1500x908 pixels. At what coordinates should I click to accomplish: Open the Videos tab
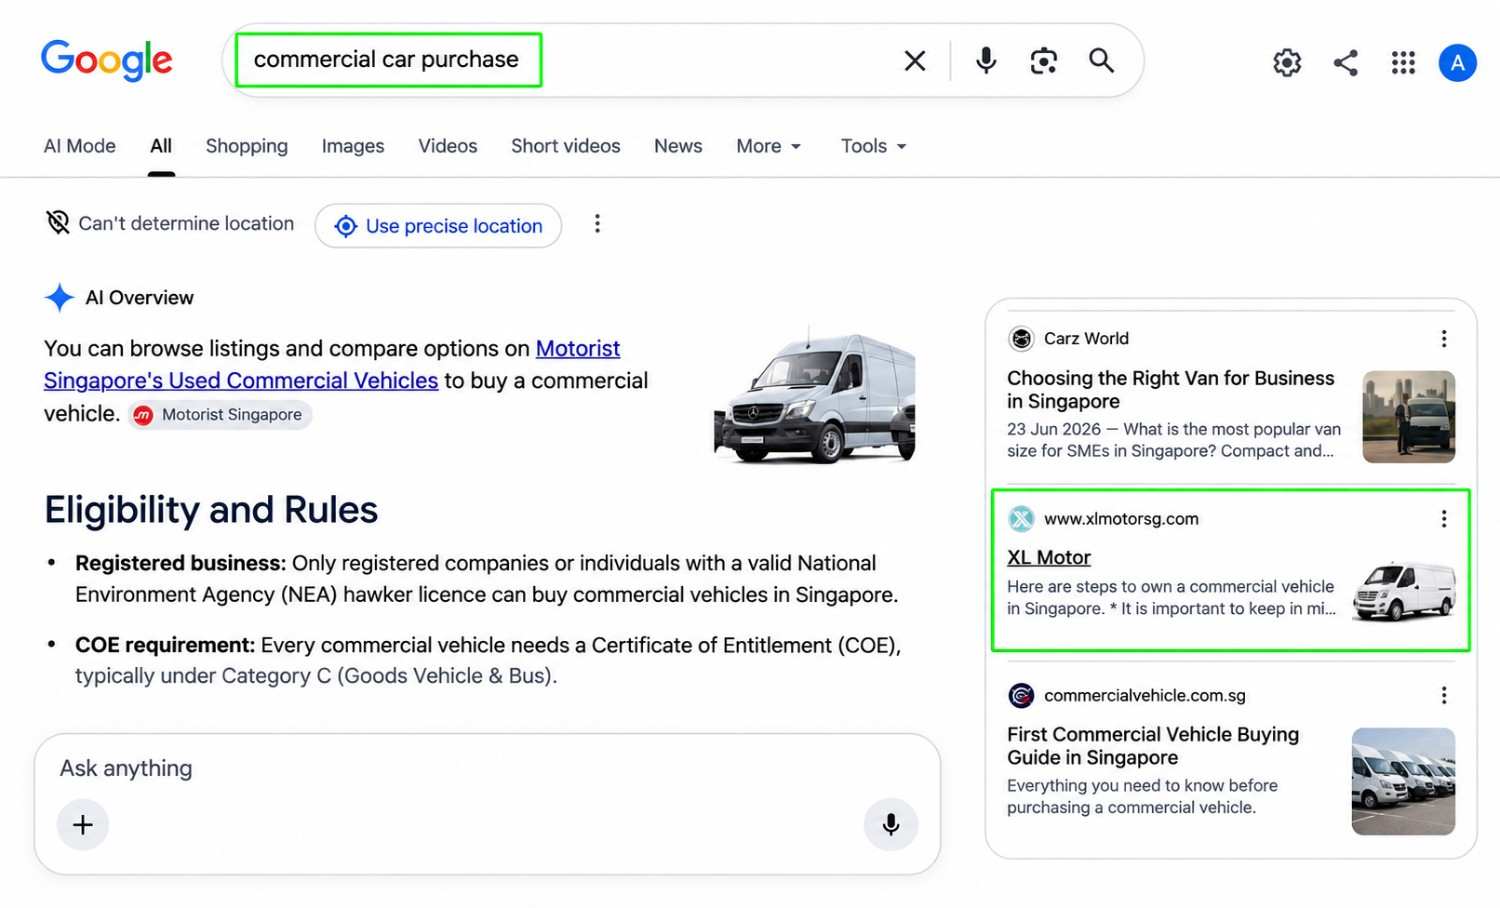(x=448, y=146)
